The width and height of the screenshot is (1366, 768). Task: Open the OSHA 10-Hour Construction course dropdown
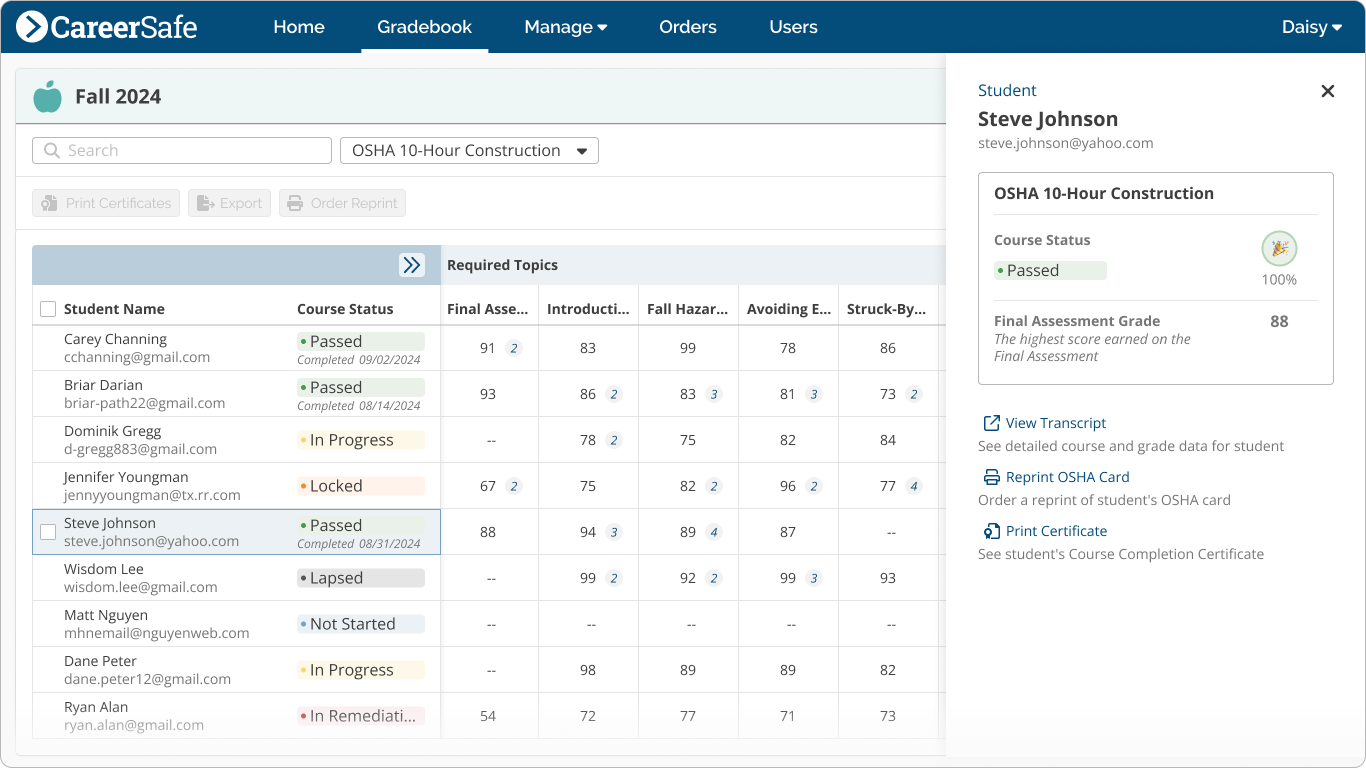(469, 150)
